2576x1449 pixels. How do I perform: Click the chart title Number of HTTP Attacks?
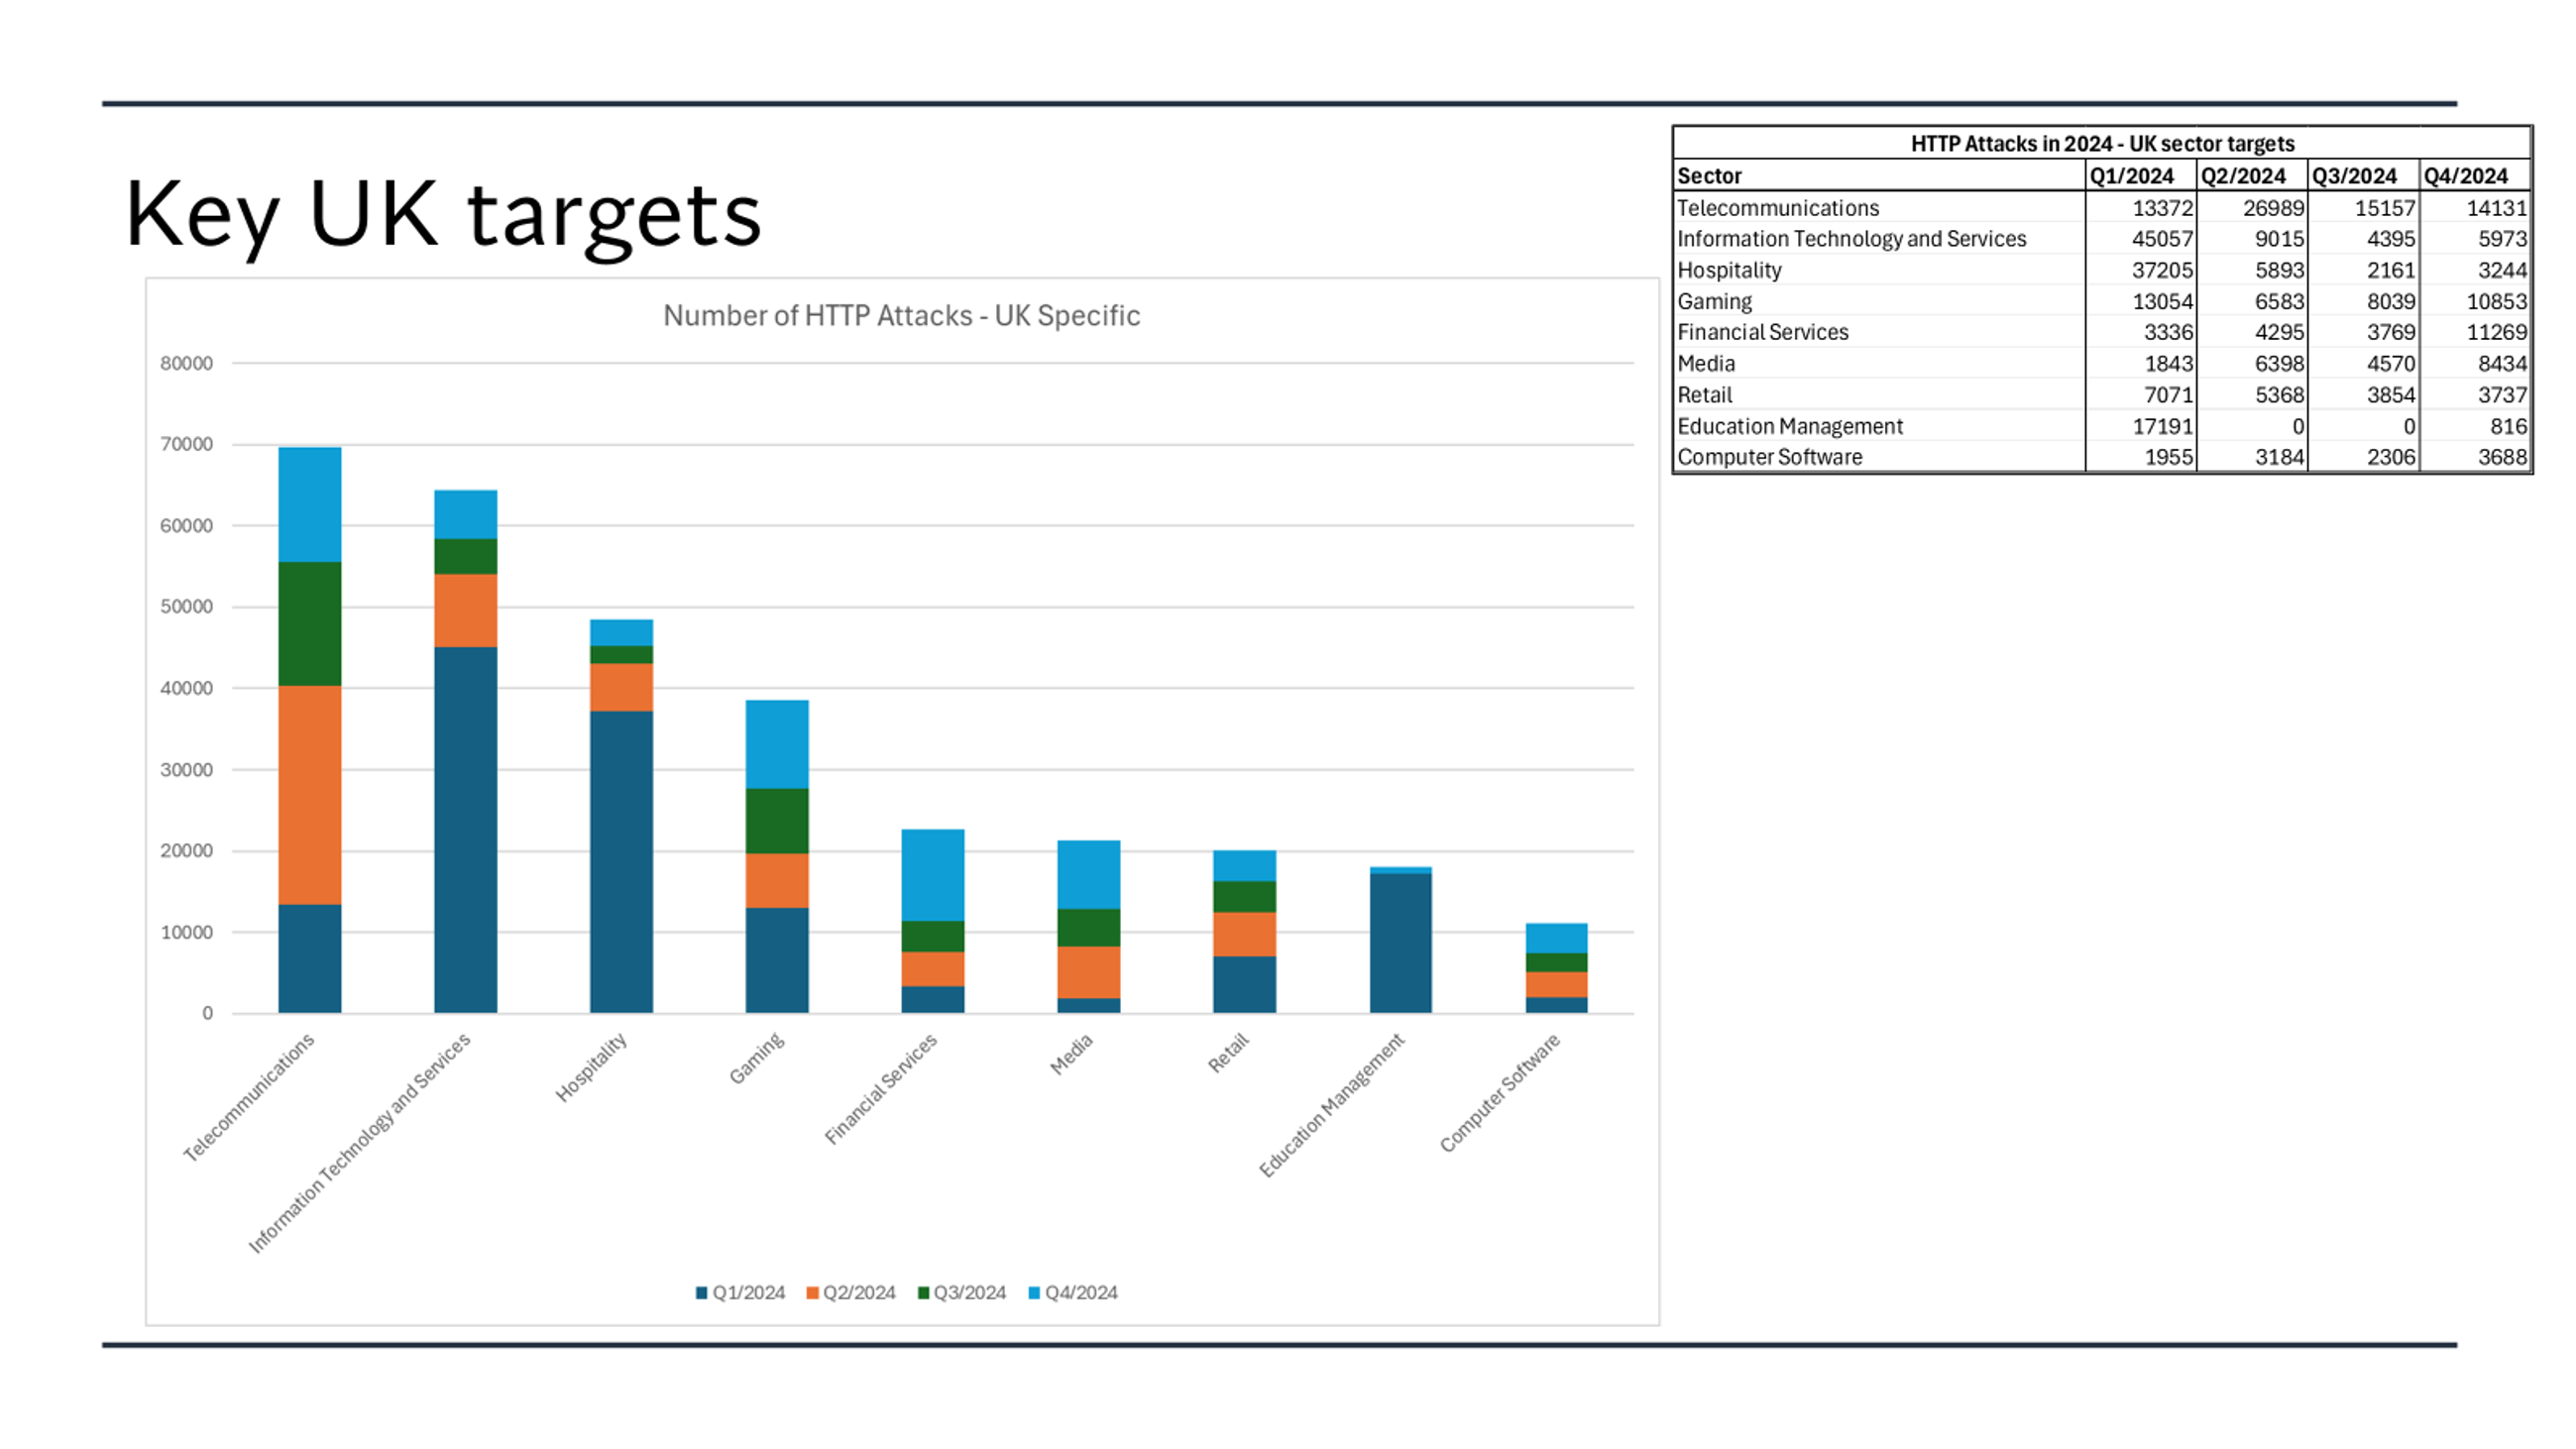coord(901,316)
